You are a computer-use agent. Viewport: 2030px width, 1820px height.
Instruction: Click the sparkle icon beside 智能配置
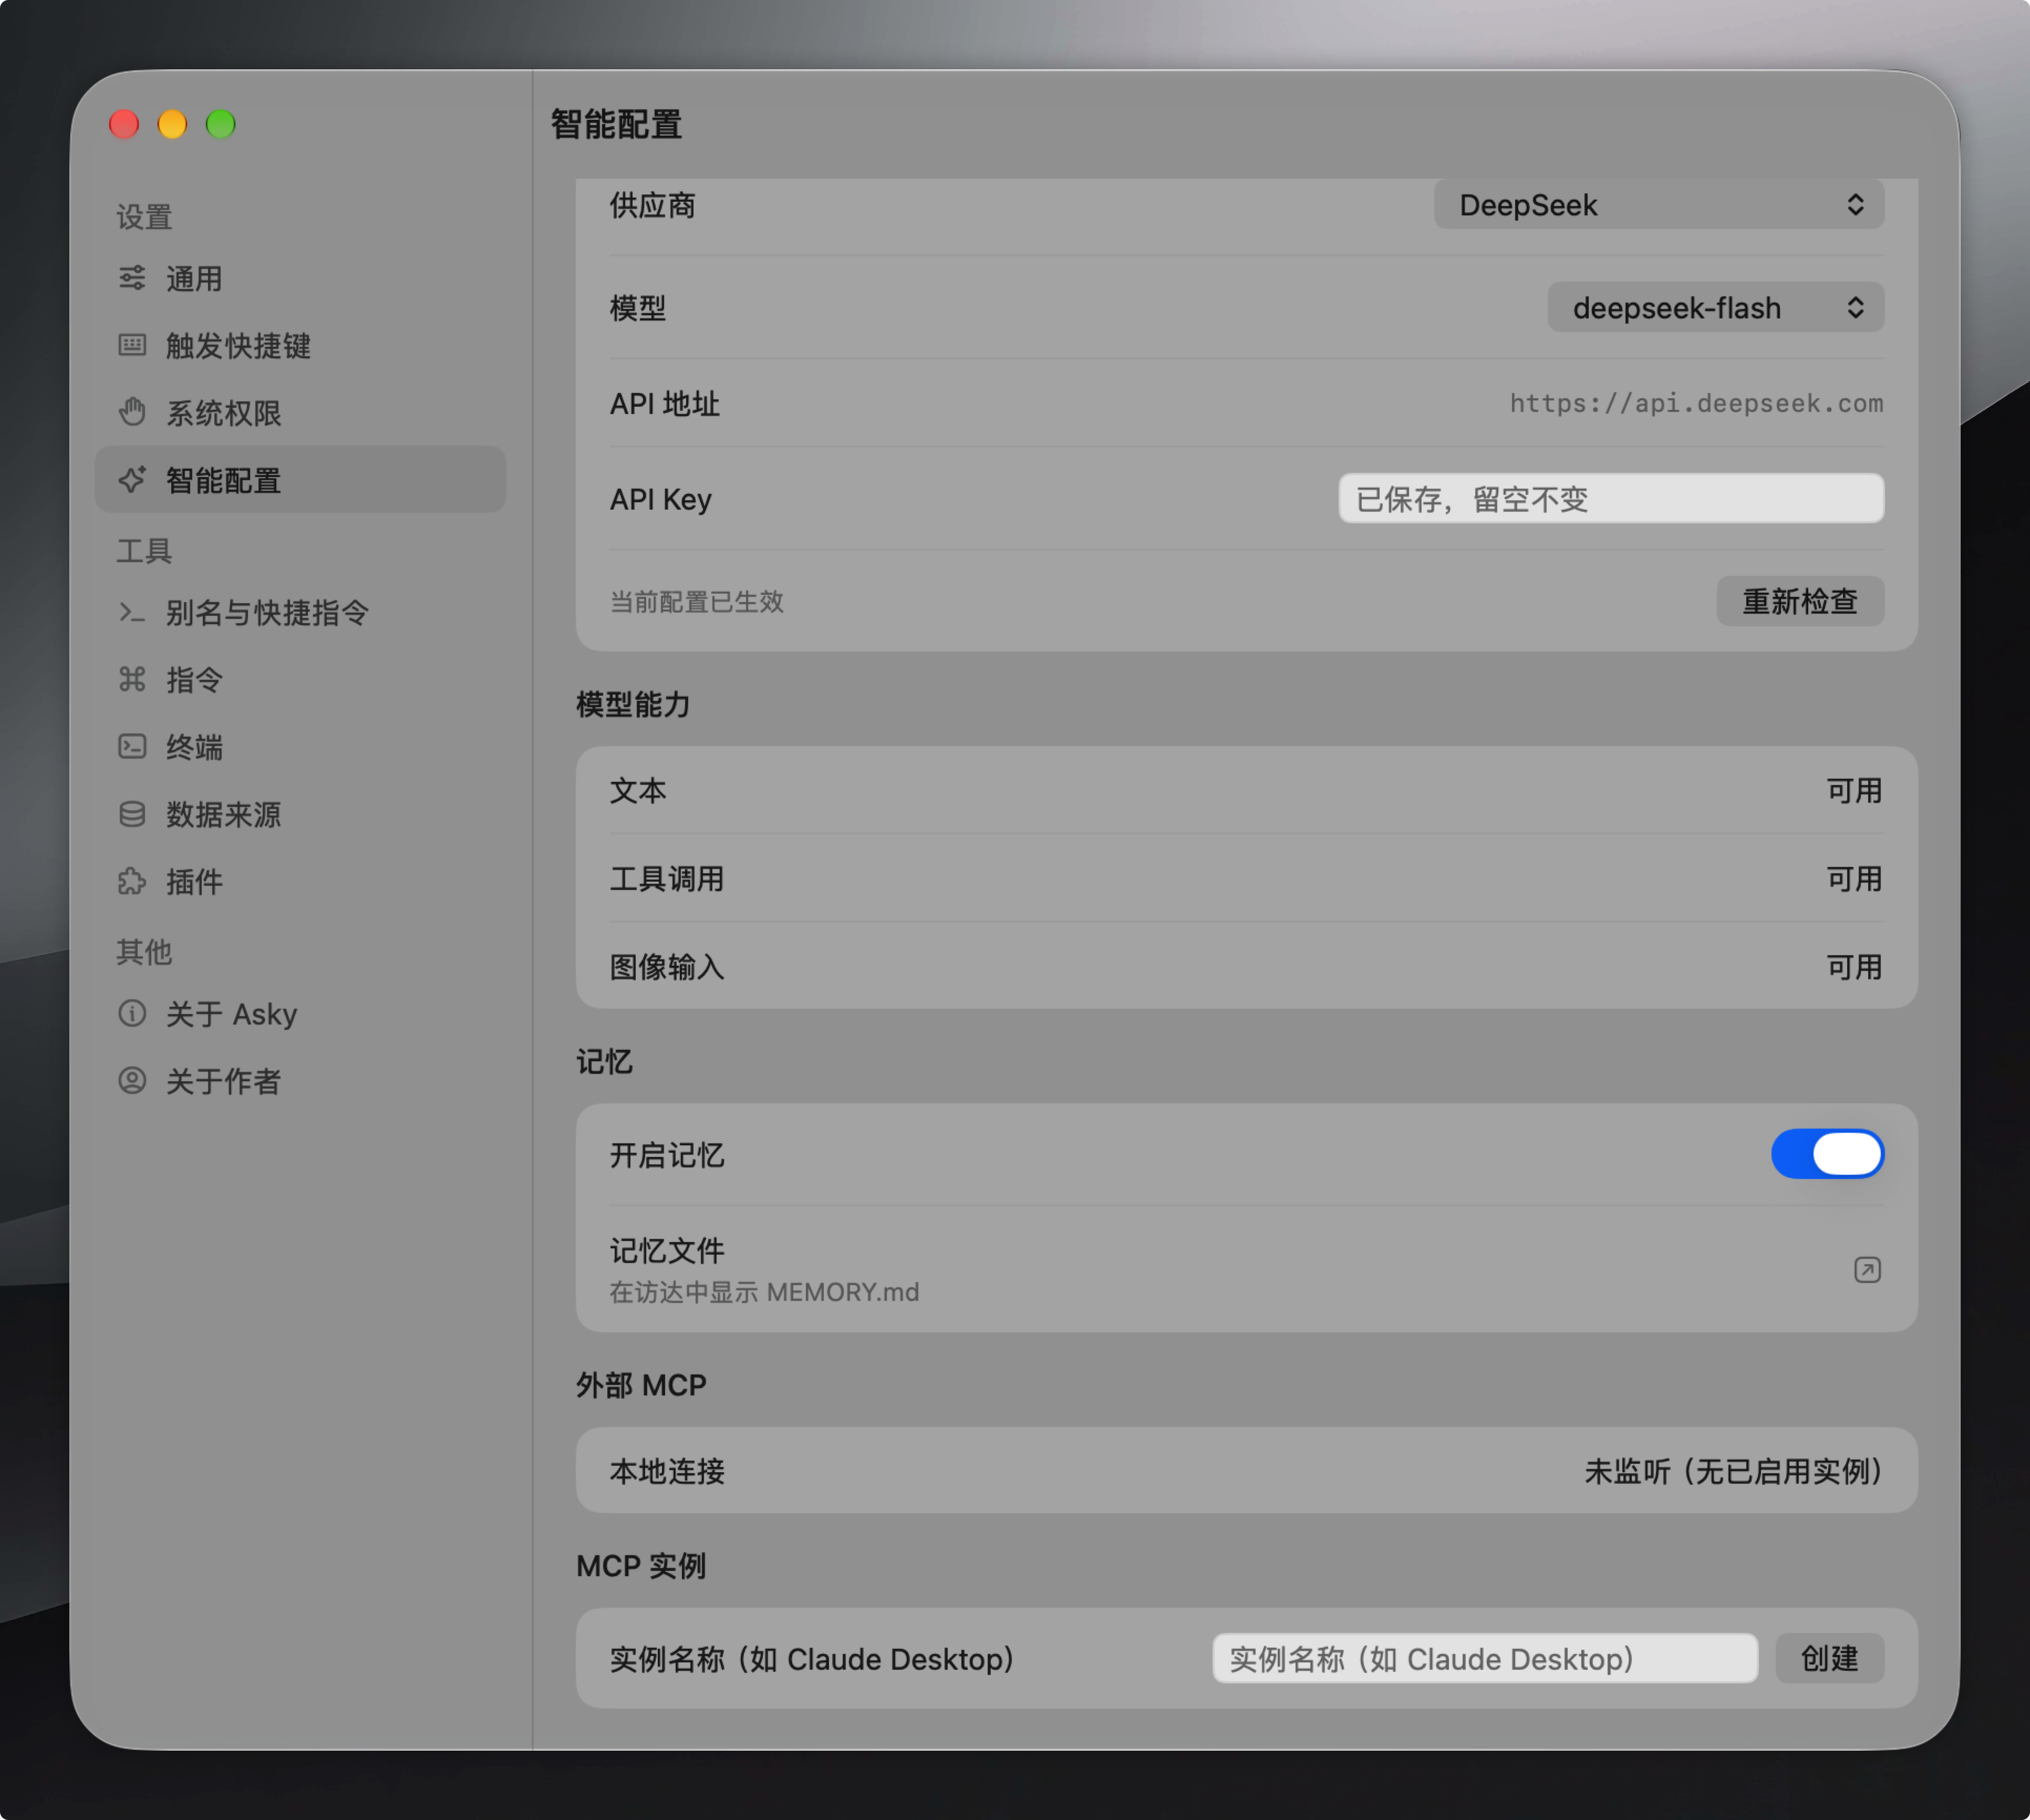point(132,480)
